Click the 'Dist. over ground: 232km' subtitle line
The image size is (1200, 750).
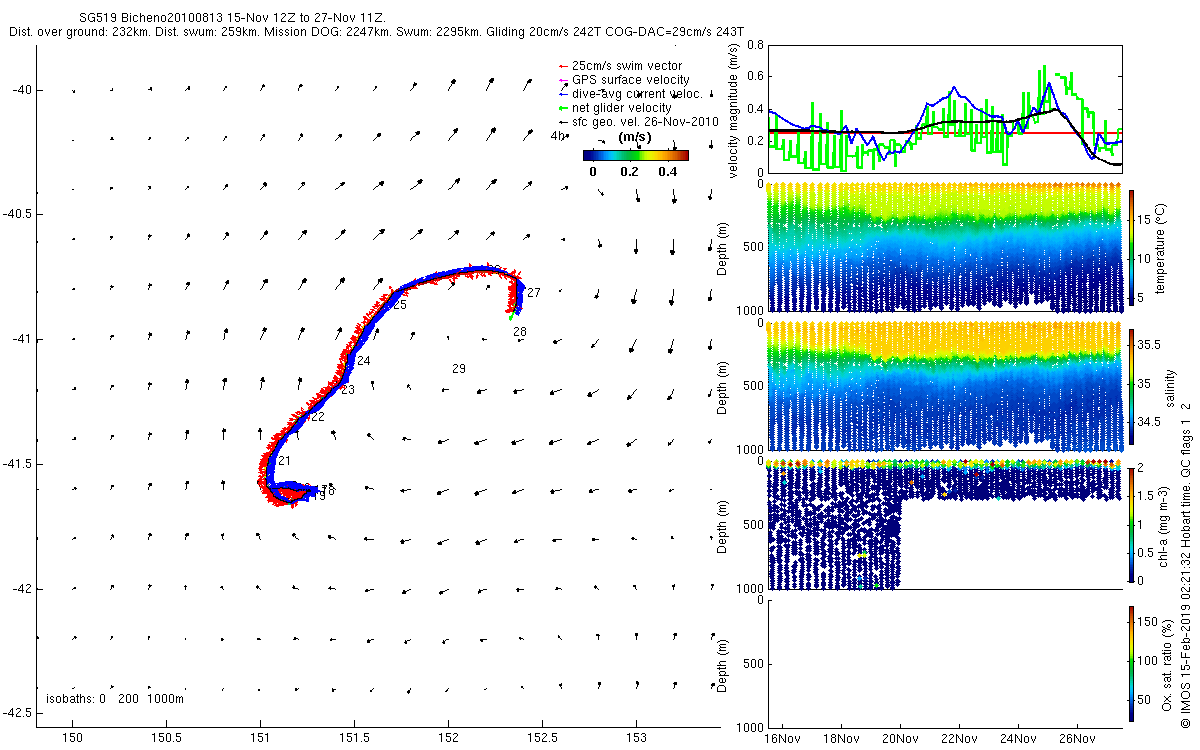[x=376, y=32]
